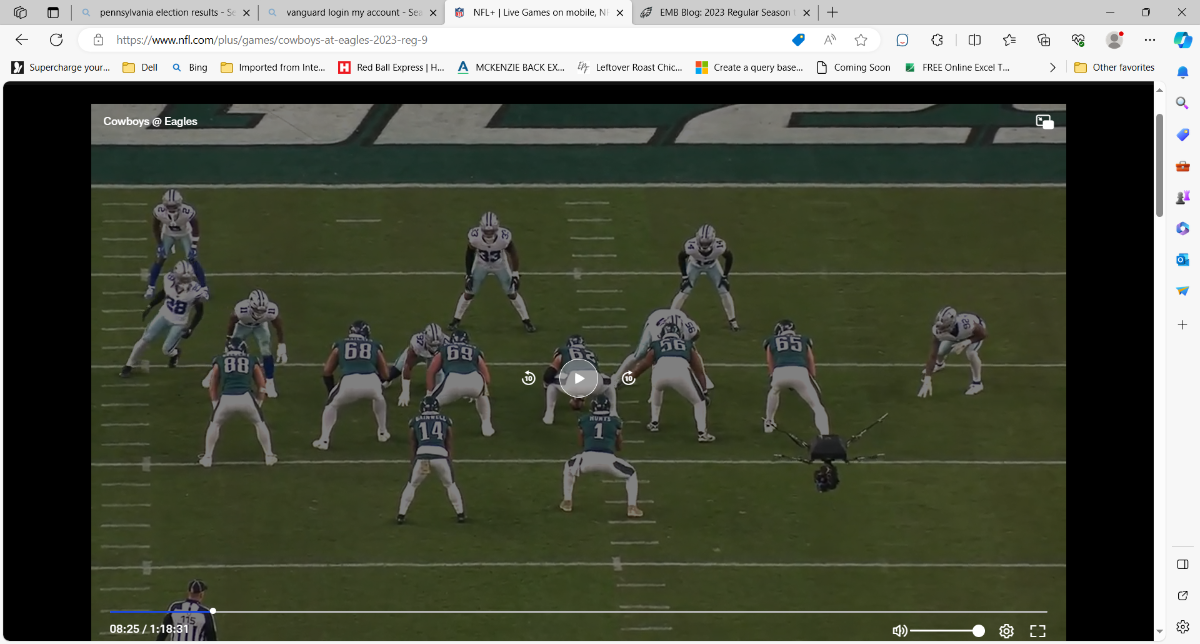The image size is (1200, 644).
Task: Skip forward 10 seconds in video
Action: (x=628, y=378)
